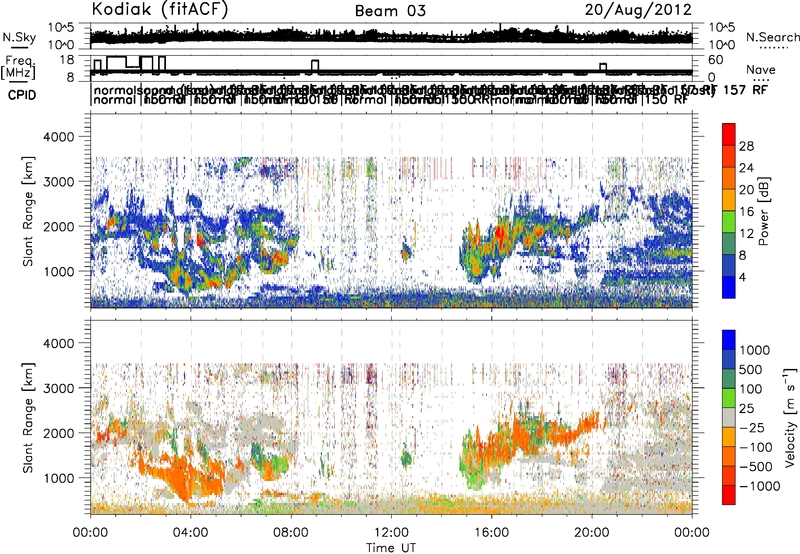The width and height of the screenshot is (800, 554).
Task: Click the orange segment between 20 and 24 dB
Action: point(729,178)
